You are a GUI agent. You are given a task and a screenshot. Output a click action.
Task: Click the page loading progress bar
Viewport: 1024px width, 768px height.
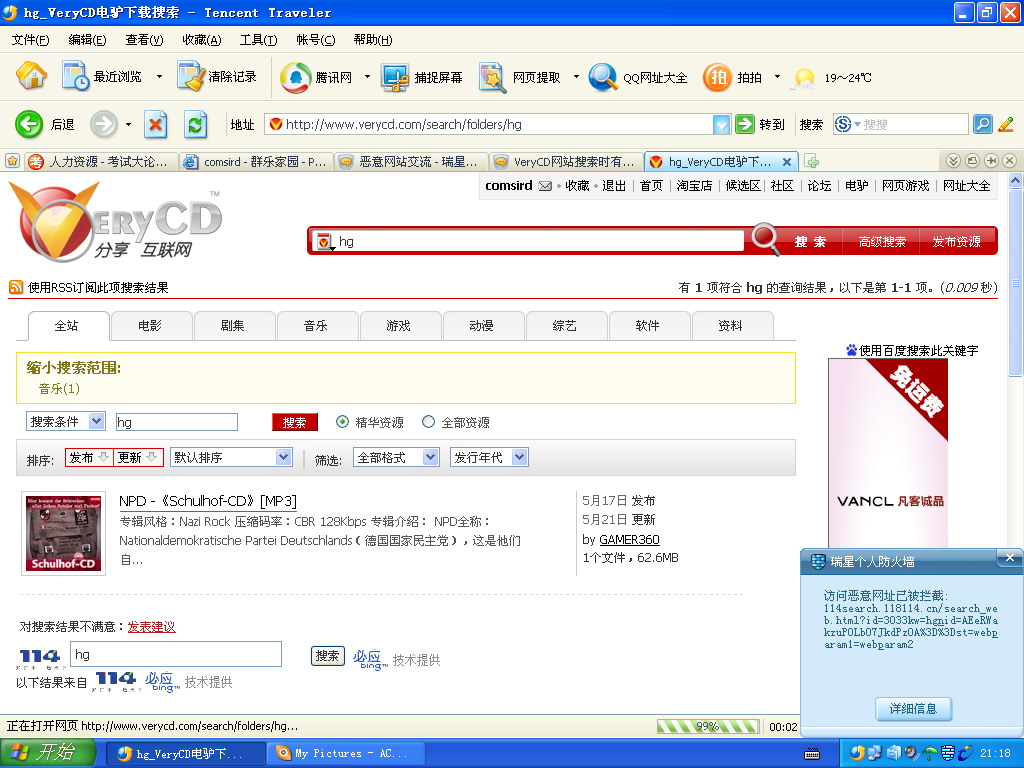[x=708, y=726]
